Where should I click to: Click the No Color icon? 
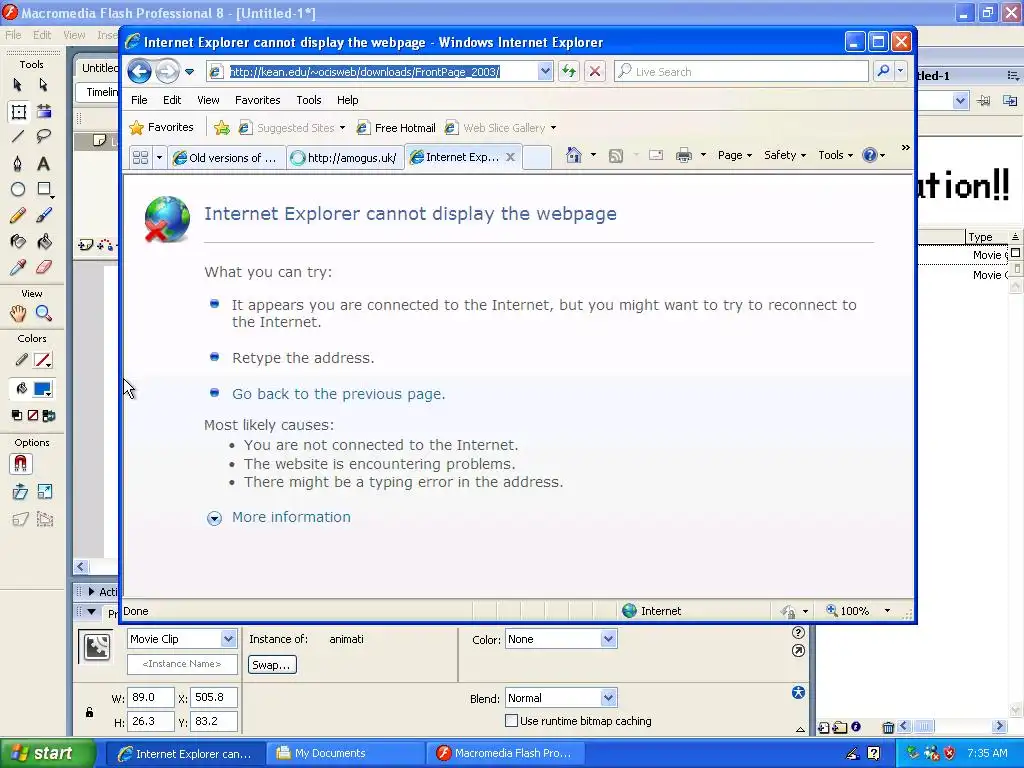click(33, 415)
